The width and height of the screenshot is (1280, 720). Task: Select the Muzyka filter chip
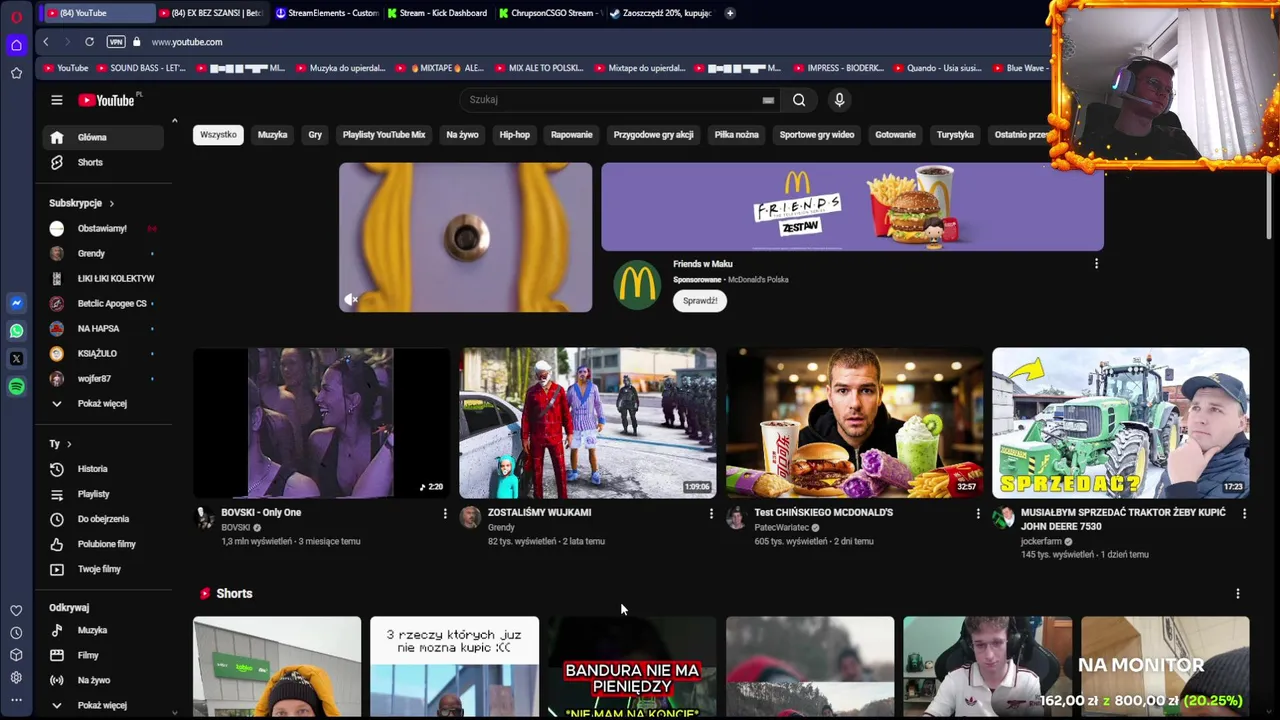272,135
